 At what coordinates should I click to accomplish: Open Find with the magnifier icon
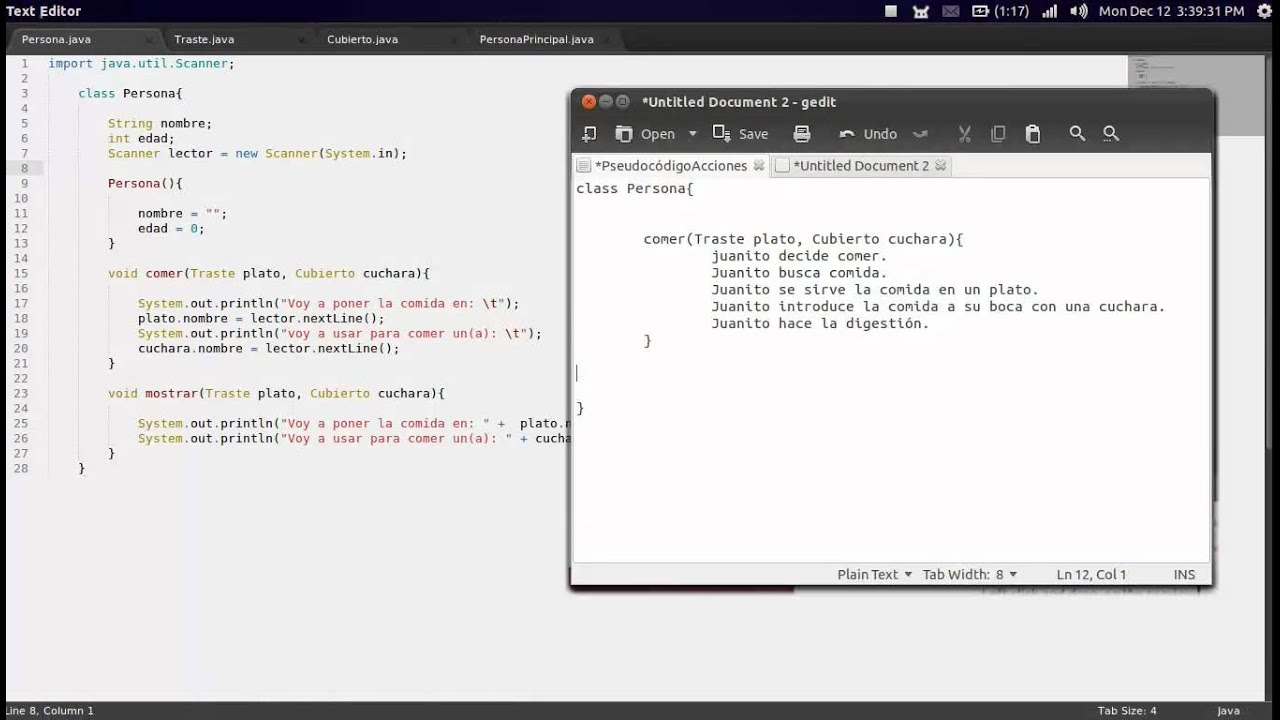coord(1077,134)
